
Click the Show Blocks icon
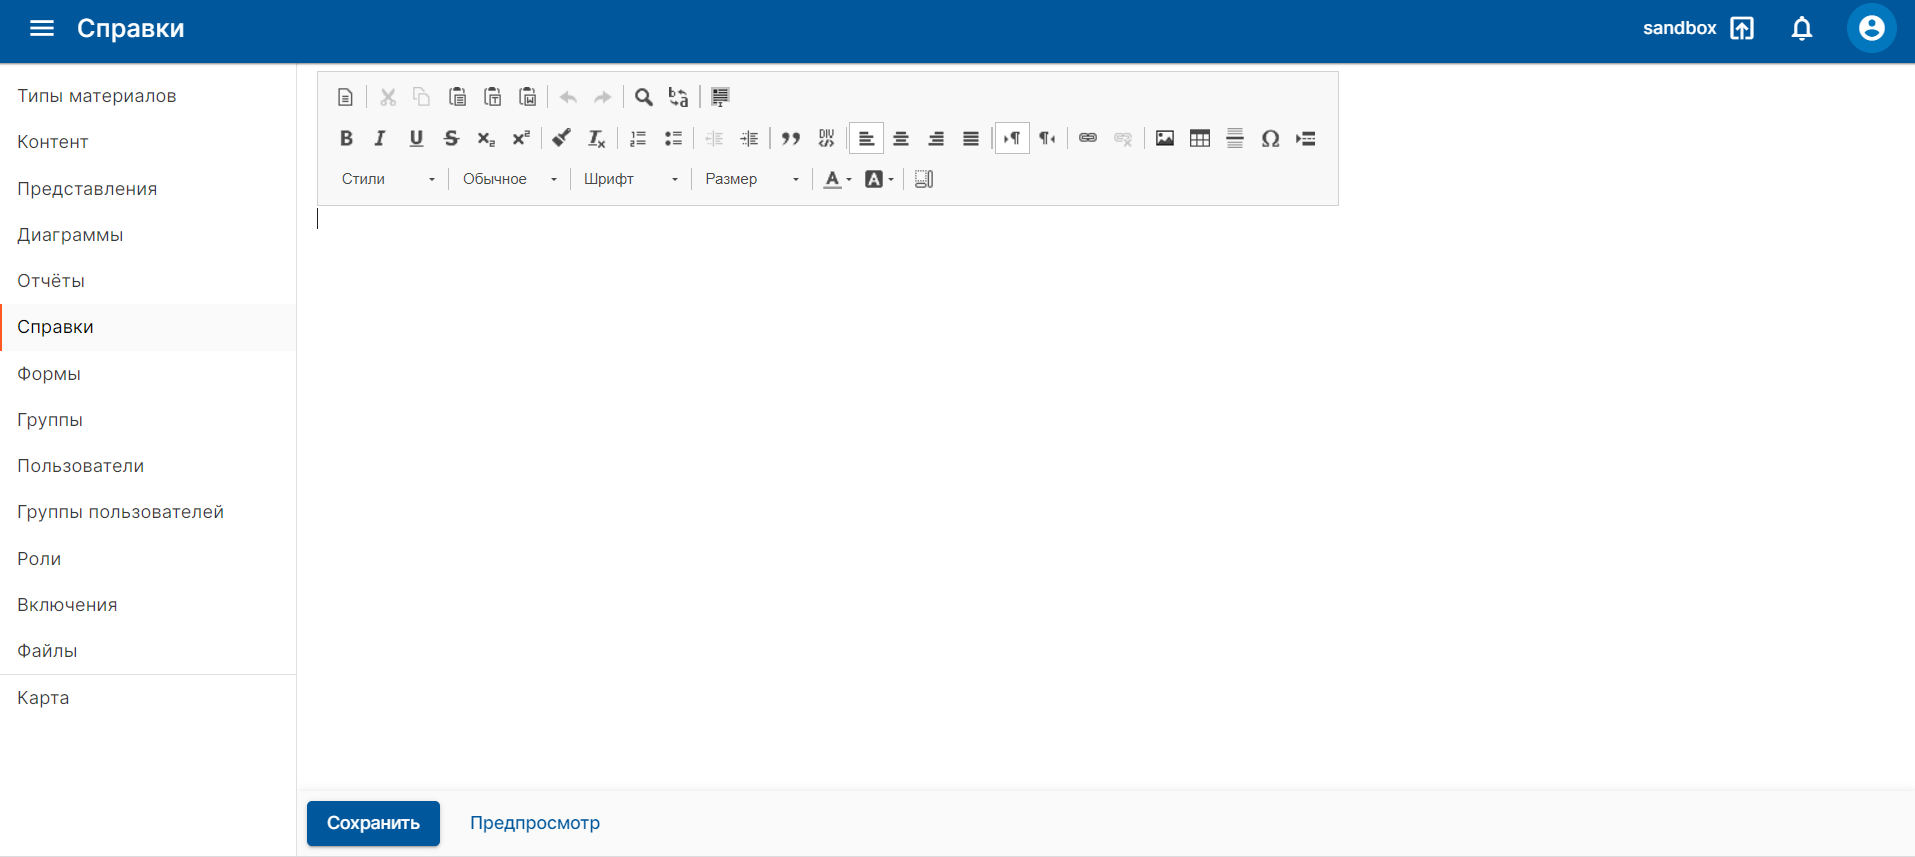924,179
